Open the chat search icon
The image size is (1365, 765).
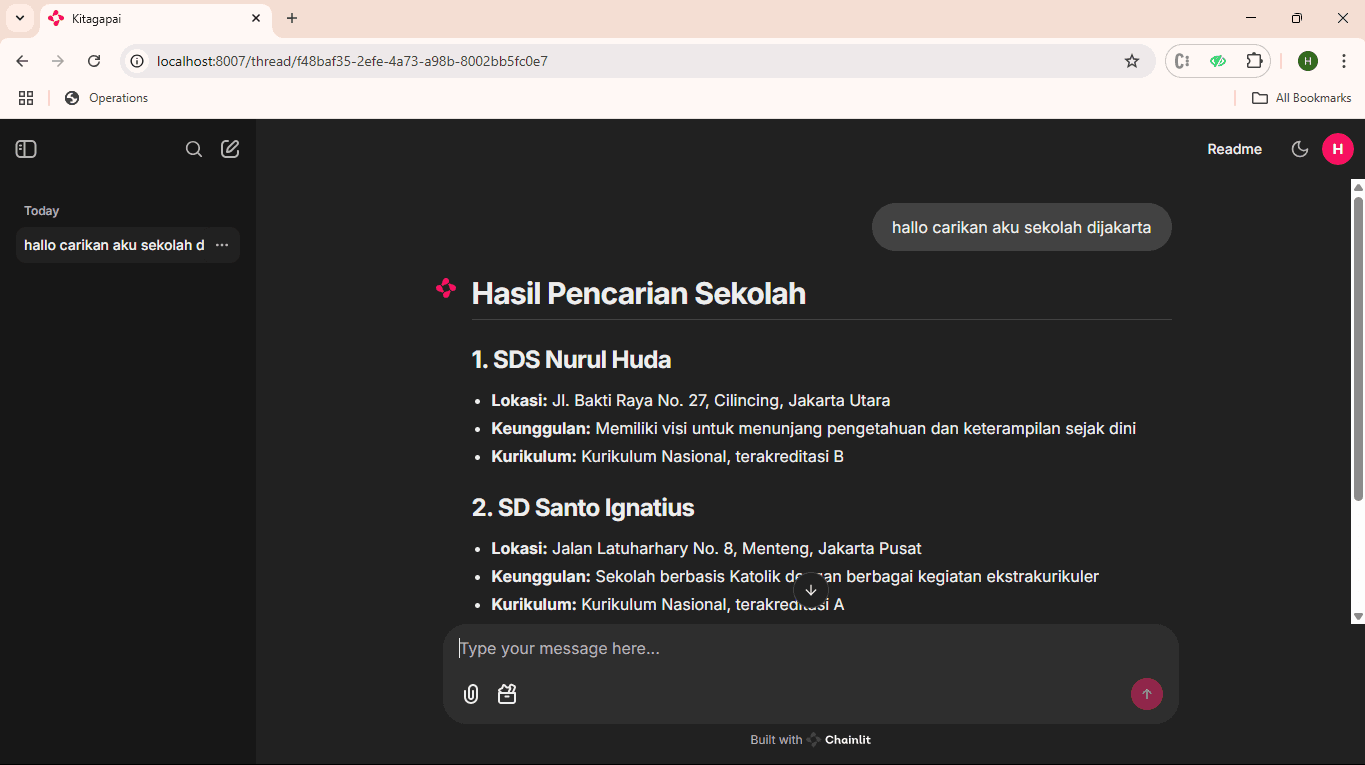click(x=194, y=149)
